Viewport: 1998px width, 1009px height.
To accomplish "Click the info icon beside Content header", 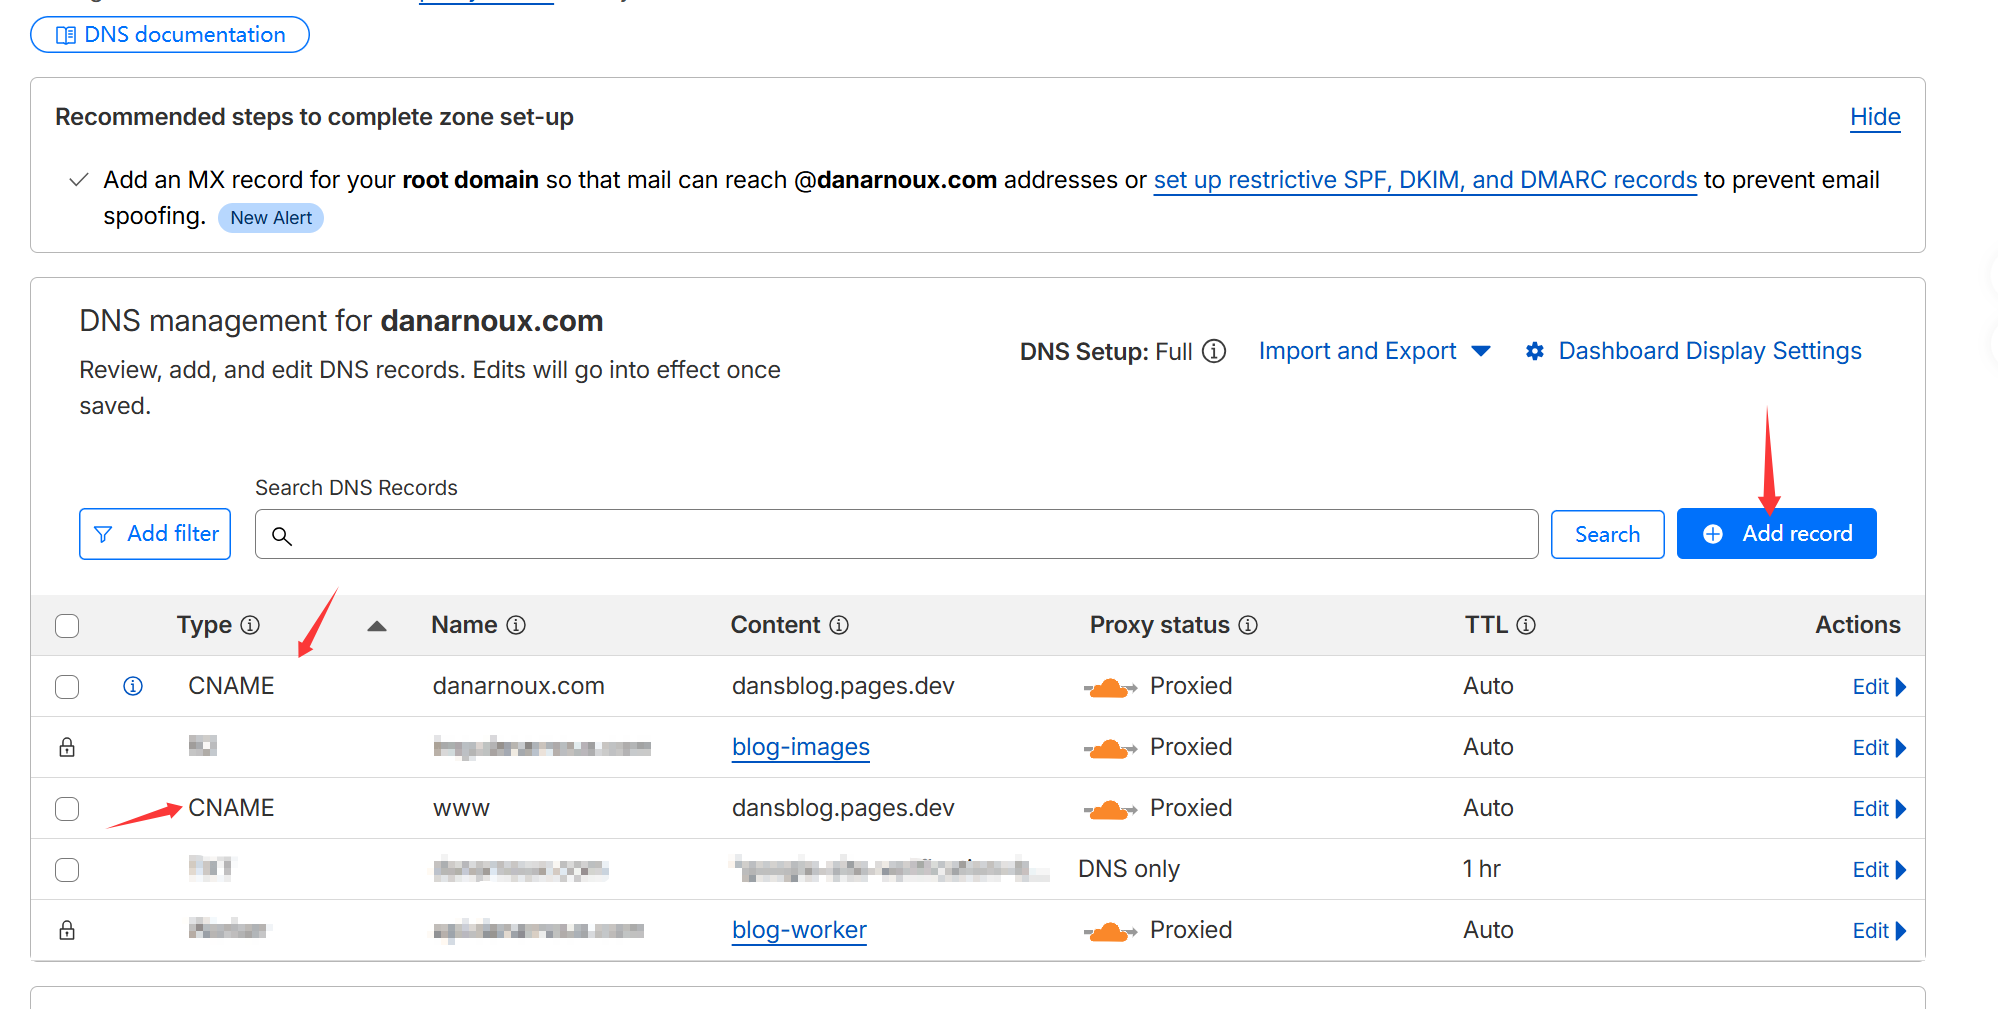I will pos(839,625).
